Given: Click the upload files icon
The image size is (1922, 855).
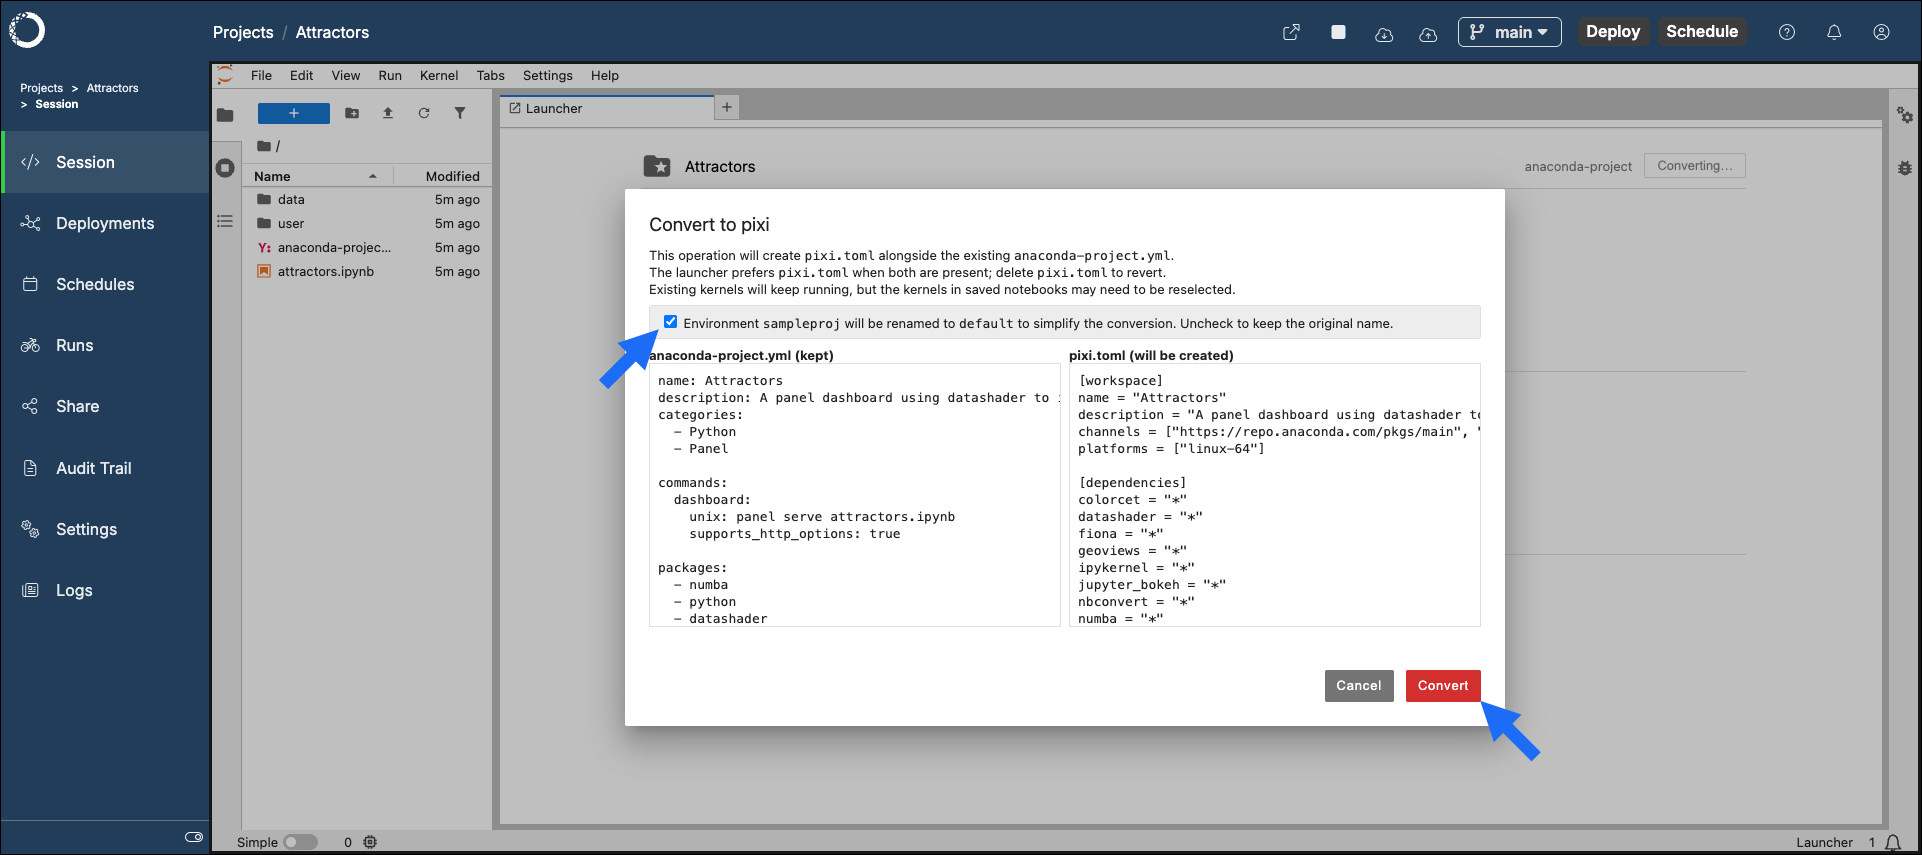Looking at the screenshot, I should [388, 113].
